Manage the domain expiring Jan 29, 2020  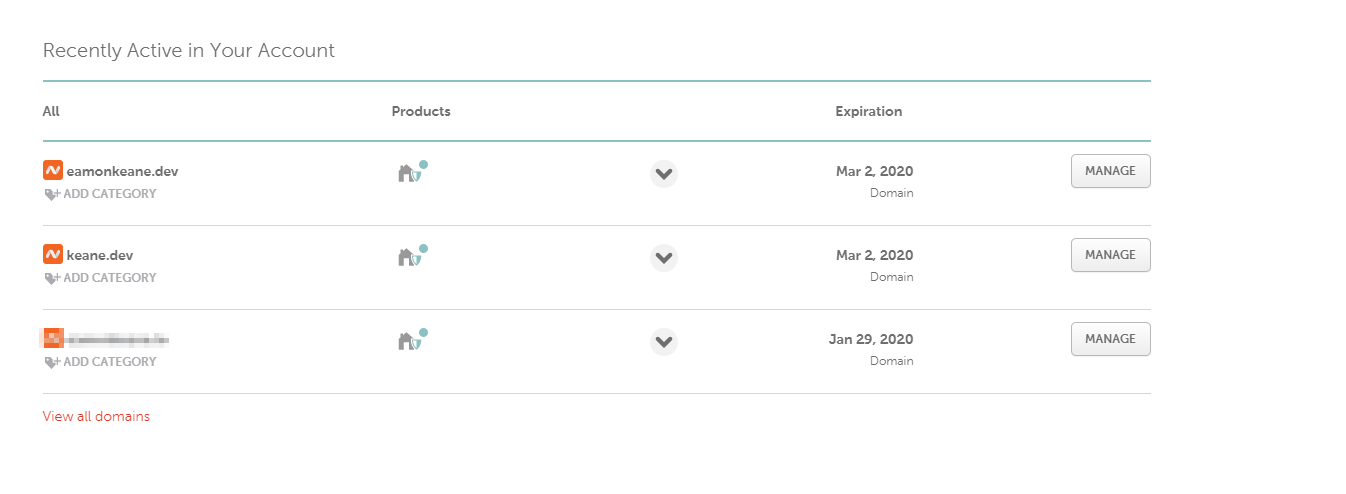point(1110,339)
